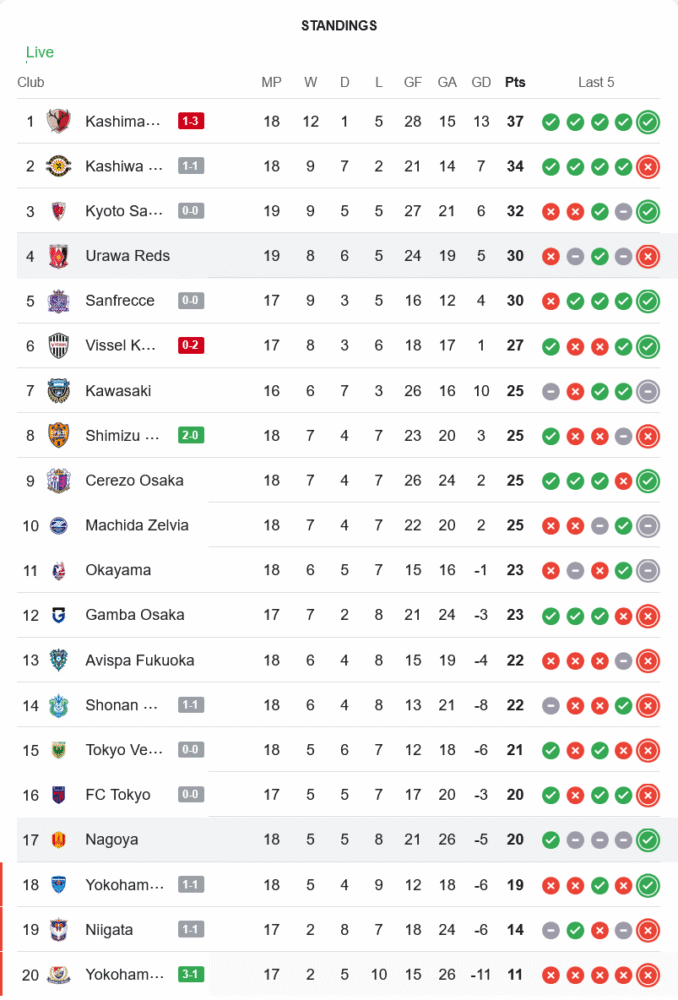Image resolution: width=678 pixels, height=1000 pixels.
Task: Click Kawasaki's latest draw result icon
Action: coord(648,391)
